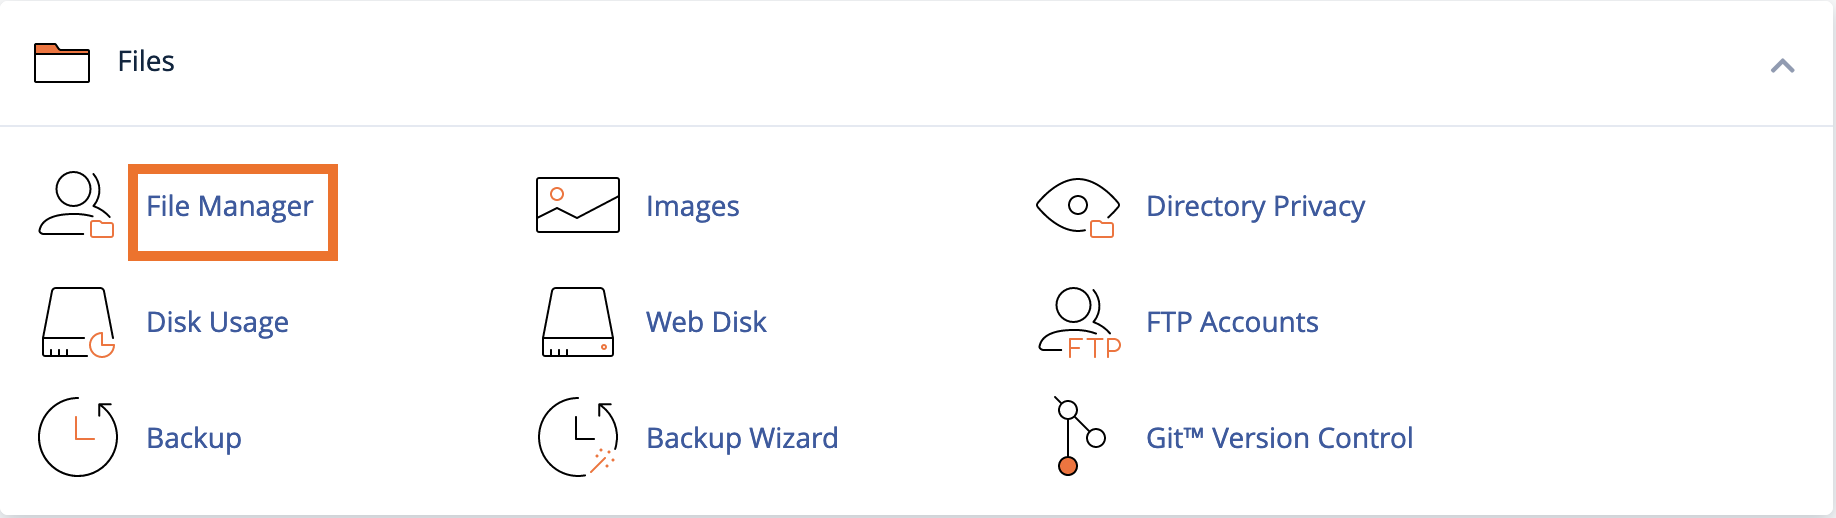Click the Images picture icon
The height and width of the screenshot is (518, 1836).
[x=578, y=205]
